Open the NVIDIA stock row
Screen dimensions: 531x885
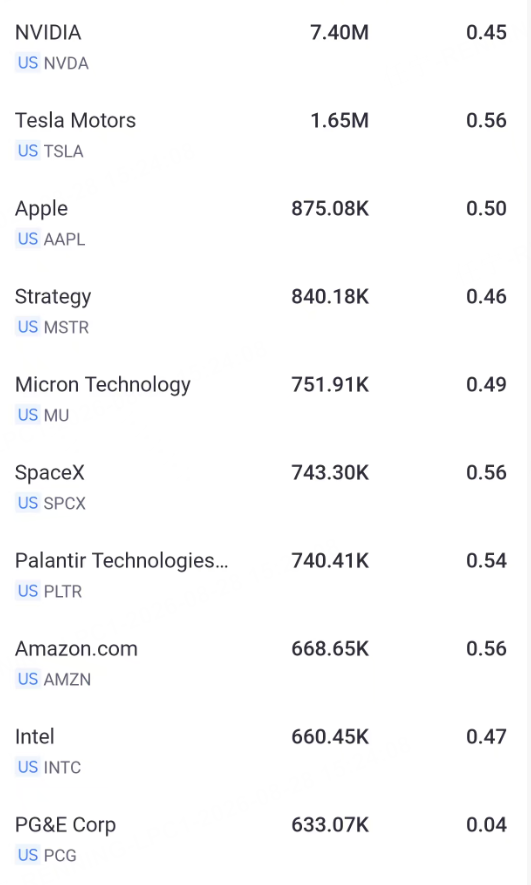click(265, 47)
